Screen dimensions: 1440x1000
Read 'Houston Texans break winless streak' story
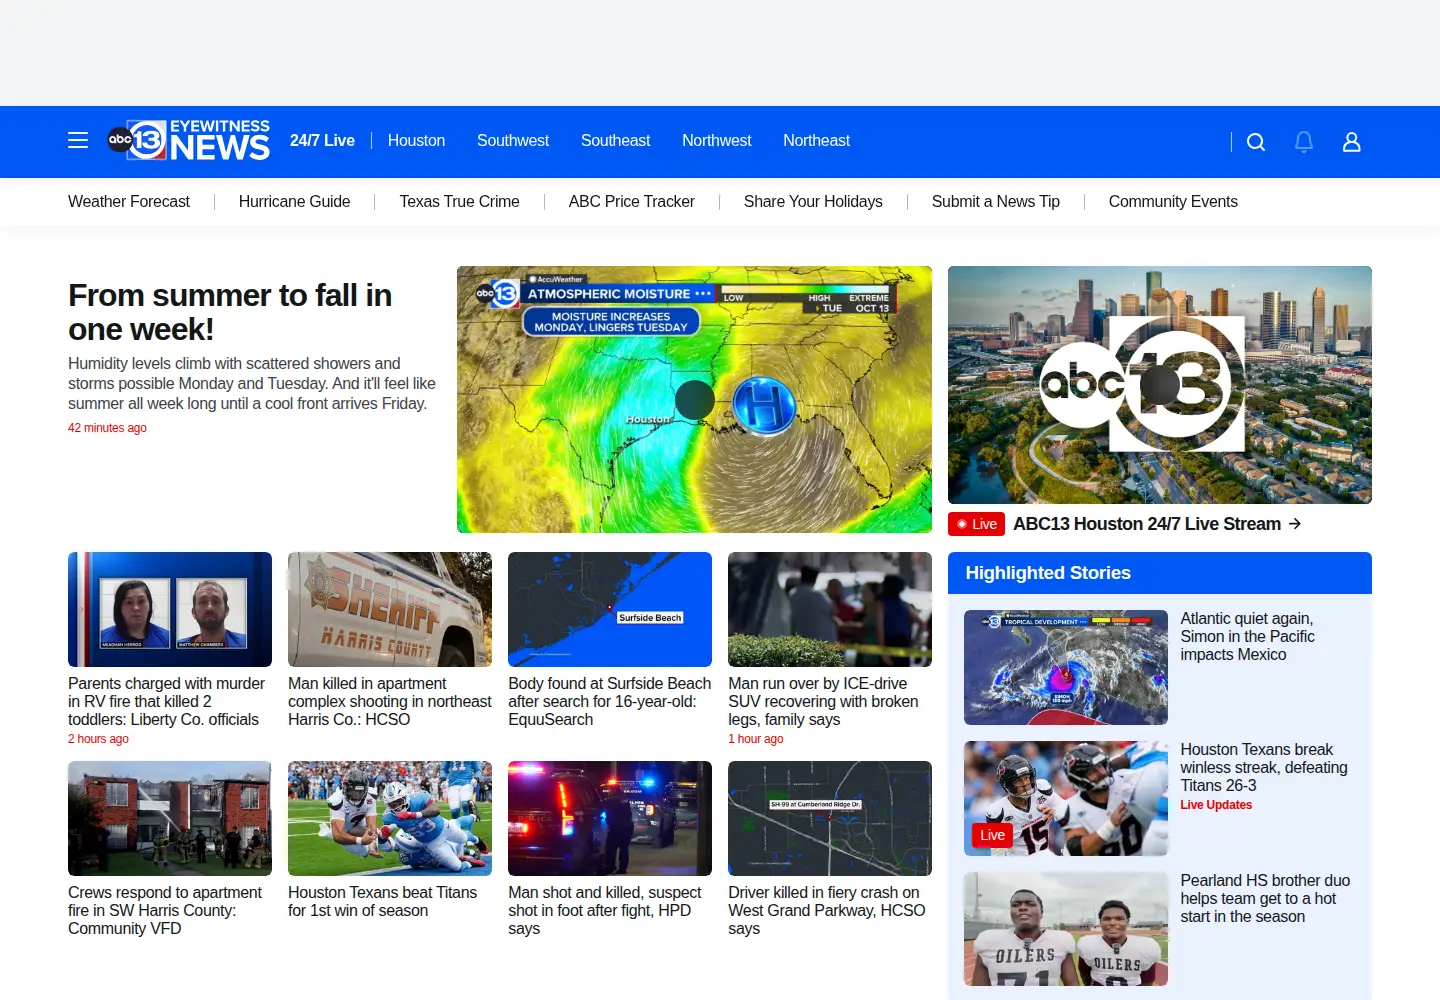point(1264,768)
